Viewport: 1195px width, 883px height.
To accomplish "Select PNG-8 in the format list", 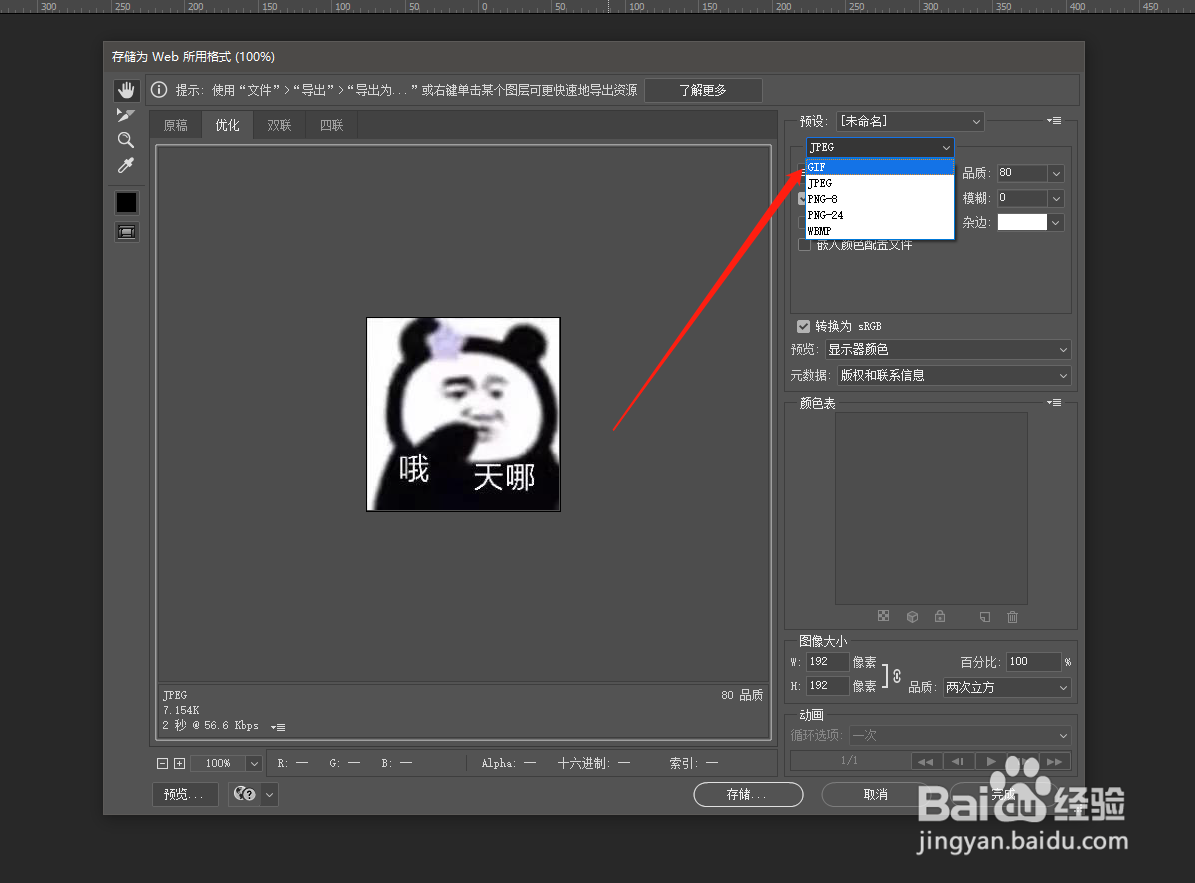I will [x=880, y=199].
